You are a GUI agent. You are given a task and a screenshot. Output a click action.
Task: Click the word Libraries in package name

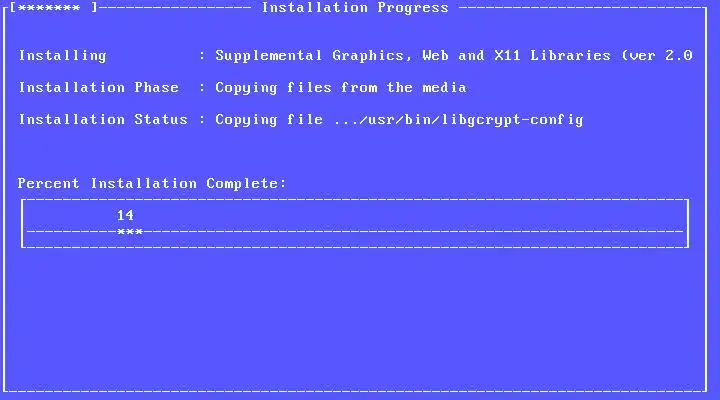click(571, 56)
